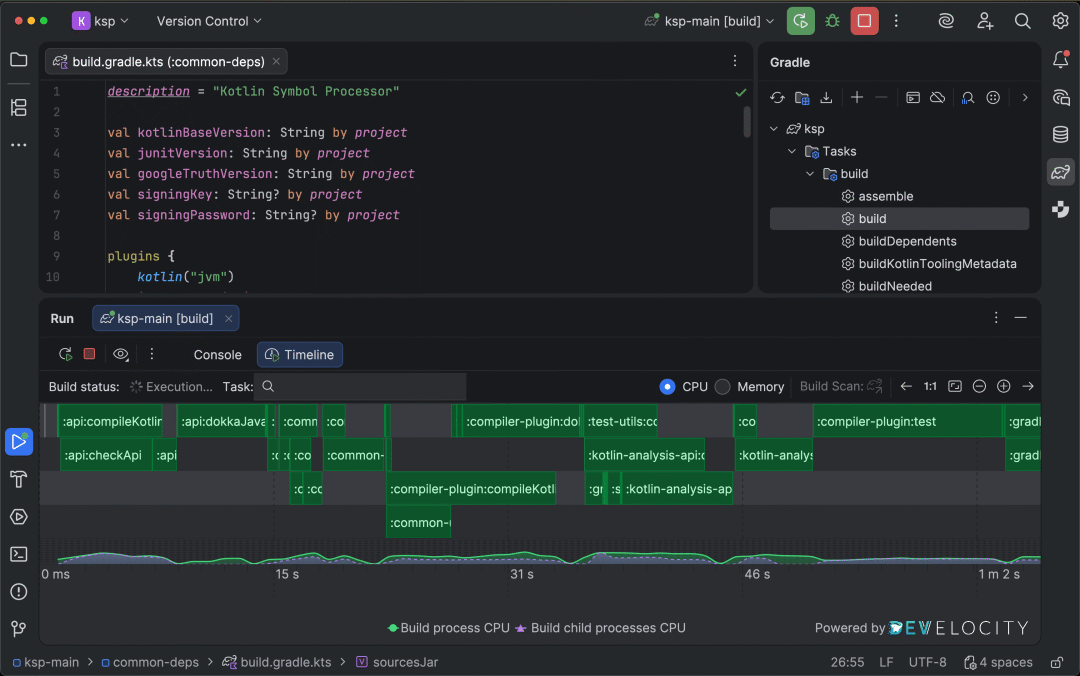
Task: Zoom in on the build timeline
Action: (x=1003, y=386)
